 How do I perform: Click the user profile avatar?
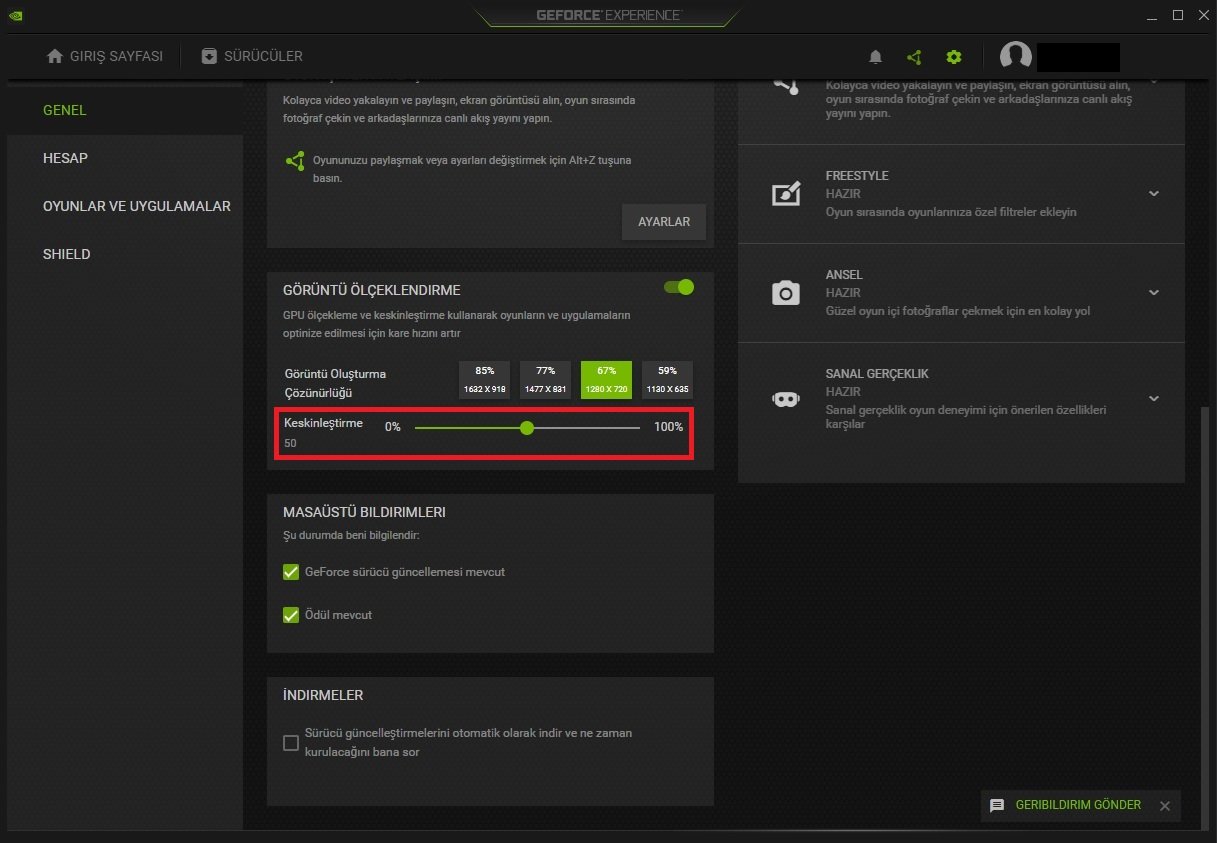1016,57
